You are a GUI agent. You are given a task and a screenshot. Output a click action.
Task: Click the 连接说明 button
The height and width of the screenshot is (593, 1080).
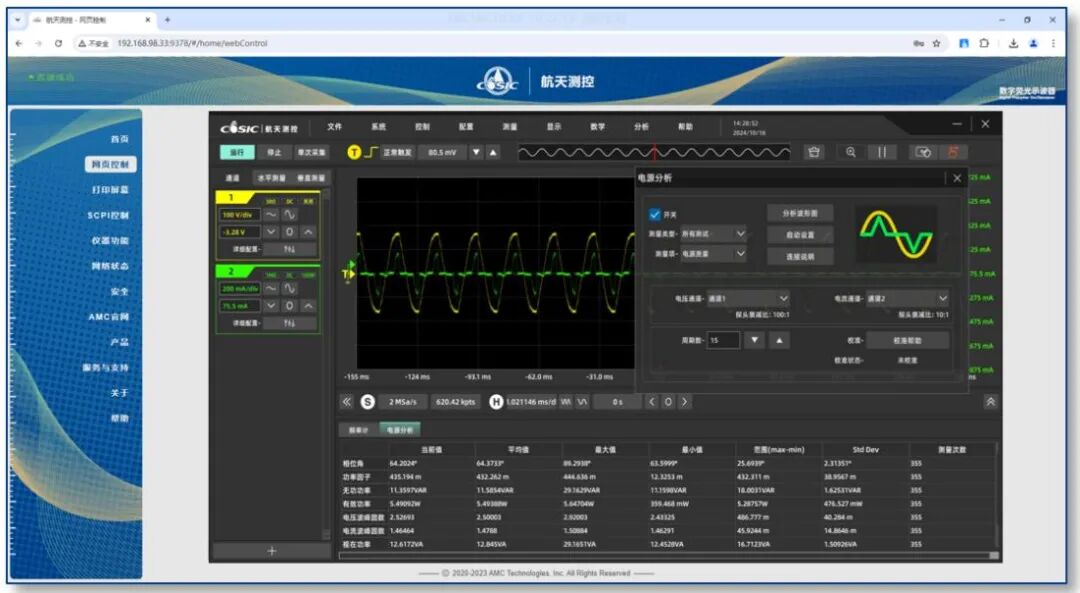(x=800, y=256)
